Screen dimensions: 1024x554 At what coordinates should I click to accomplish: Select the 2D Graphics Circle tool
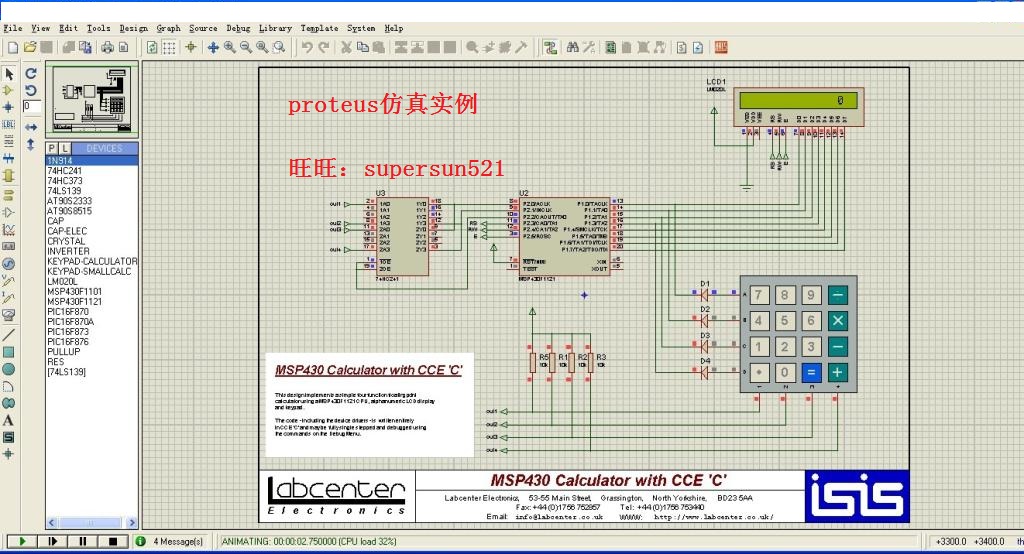[x=8, y=369]
